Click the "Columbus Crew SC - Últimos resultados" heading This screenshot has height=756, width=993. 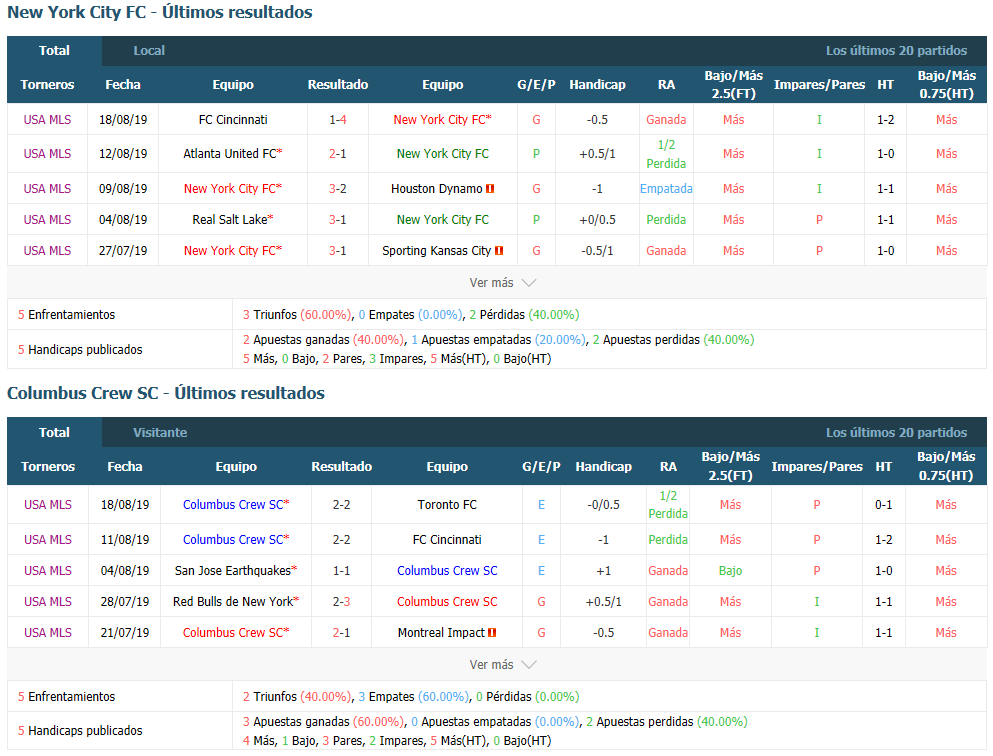tap(166, 393)
